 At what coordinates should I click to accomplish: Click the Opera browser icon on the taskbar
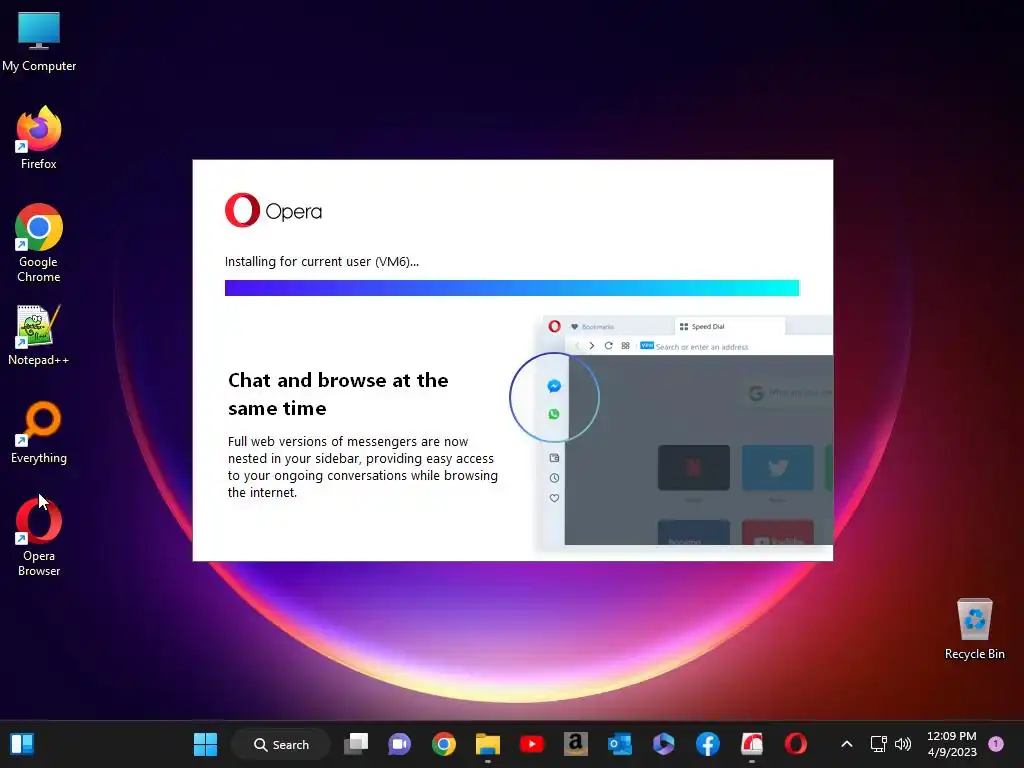click(x=795, y=744)
